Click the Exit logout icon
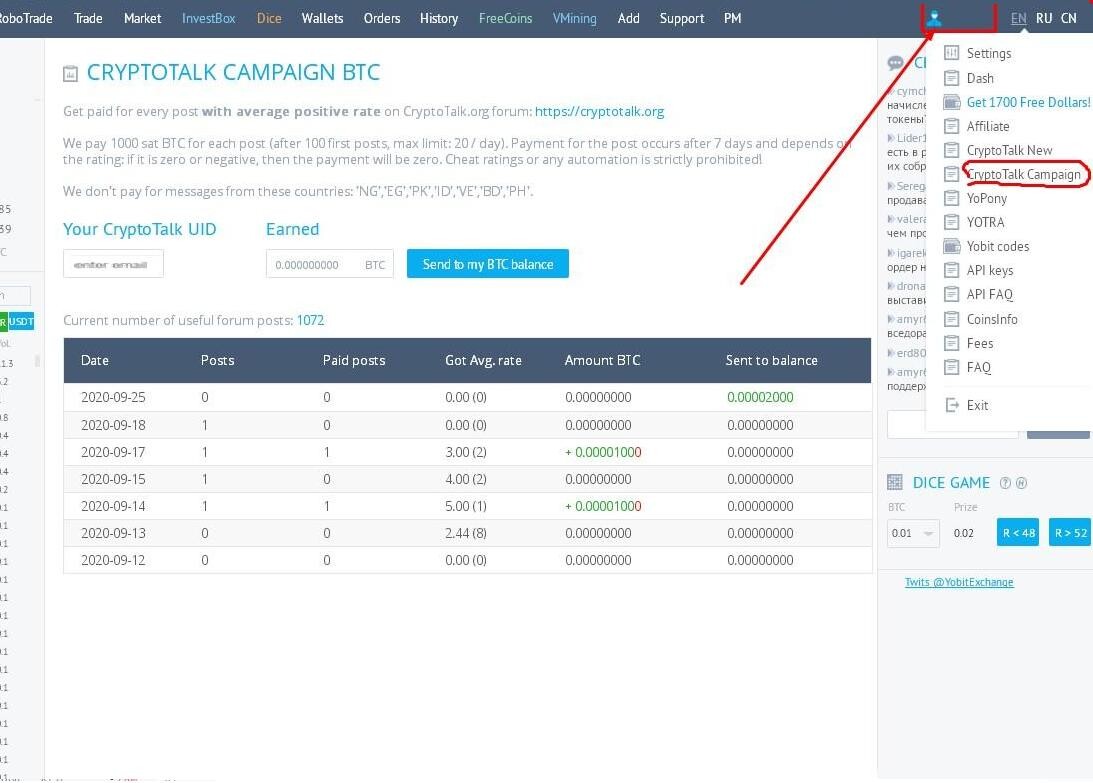Screen dimensions: 1093x783 click(951, 405)
